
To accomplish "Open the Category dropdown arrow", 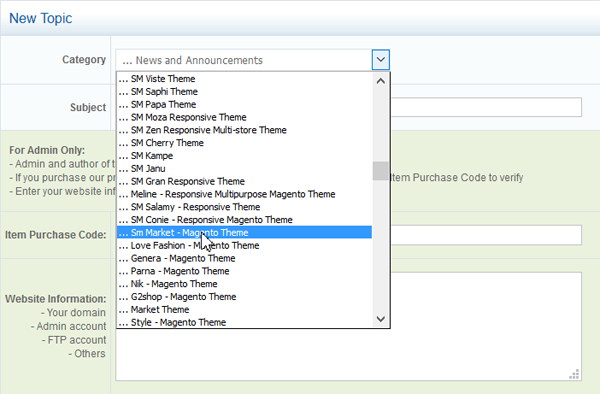I will point(380,60).
